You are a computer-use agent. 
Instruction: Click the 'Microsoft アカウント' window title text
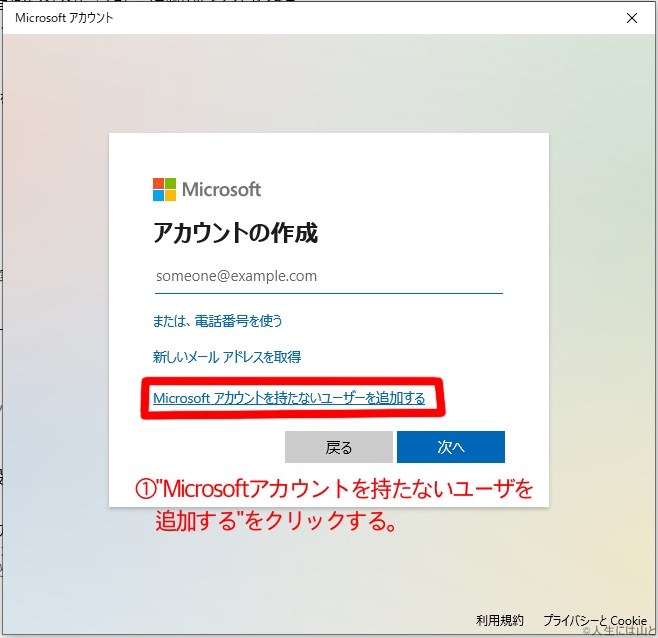[64, 18]
